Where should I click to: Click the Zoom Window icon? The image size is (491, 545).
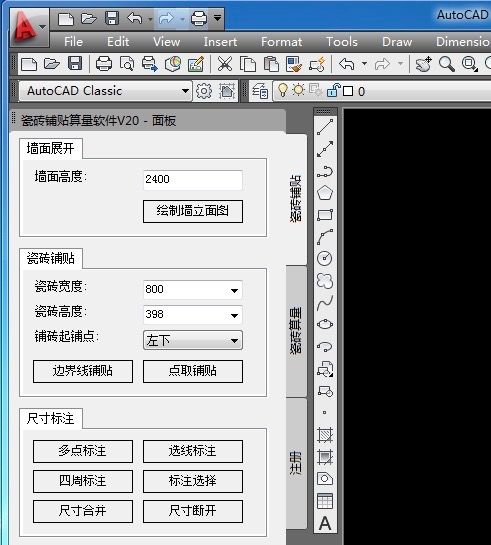click(x=470, y=64)
